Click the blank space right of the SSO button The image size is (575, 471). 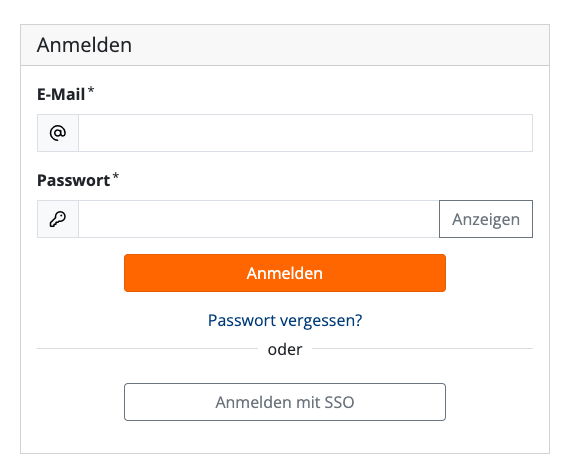pyautogui.click(x=489, y=402)
